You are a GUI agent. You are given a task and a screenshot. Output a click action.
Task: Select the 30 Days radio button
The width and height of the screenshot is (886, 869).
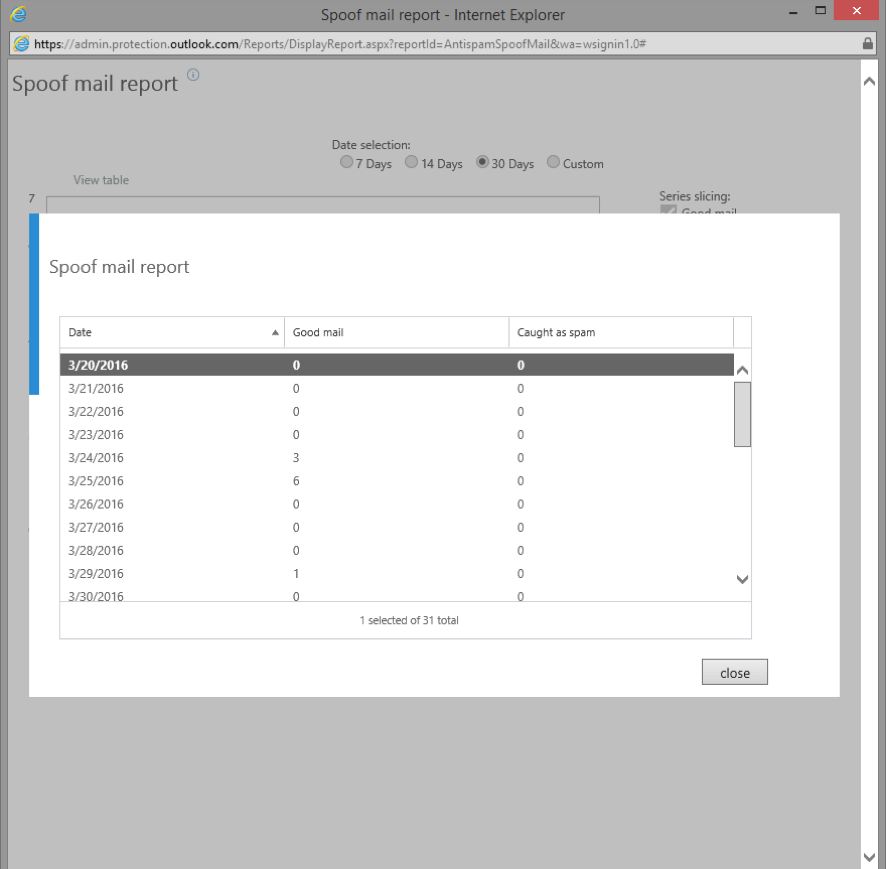pos(482,163)
